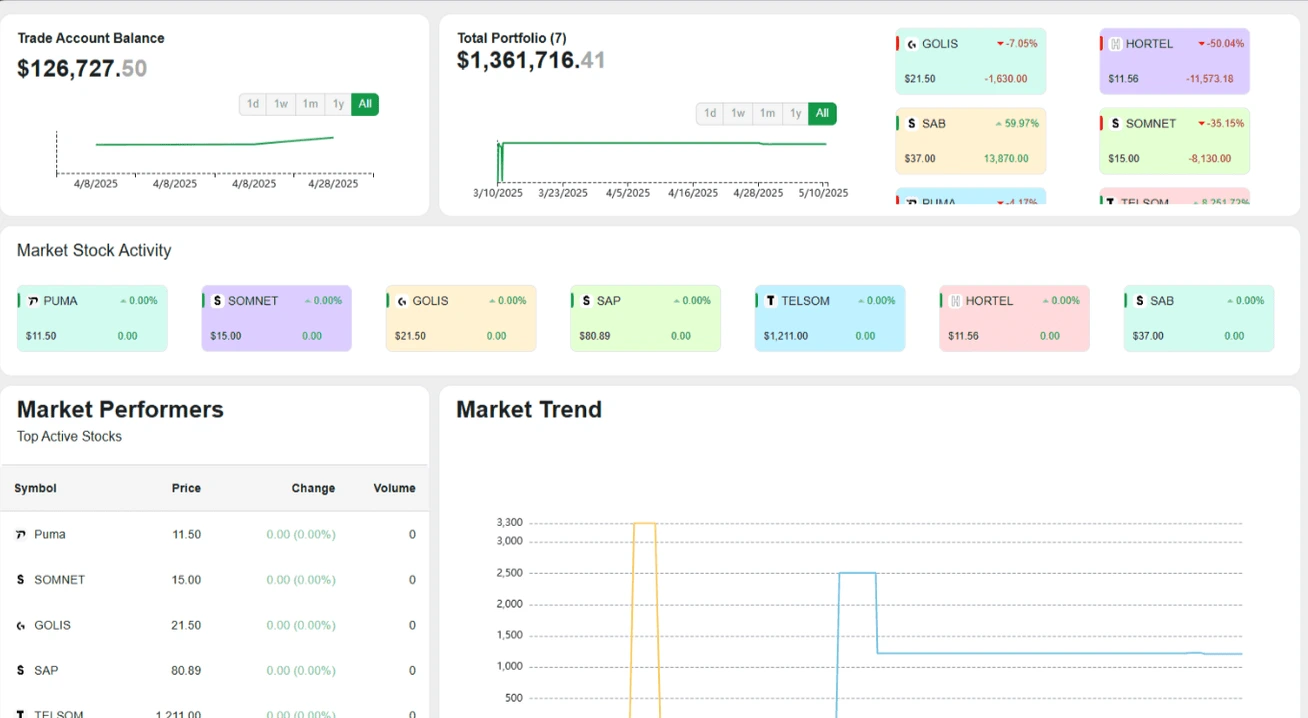The image size is (1308, 718).
Task: Click SAP logo in Market Performers table
Action: point(21,671)
